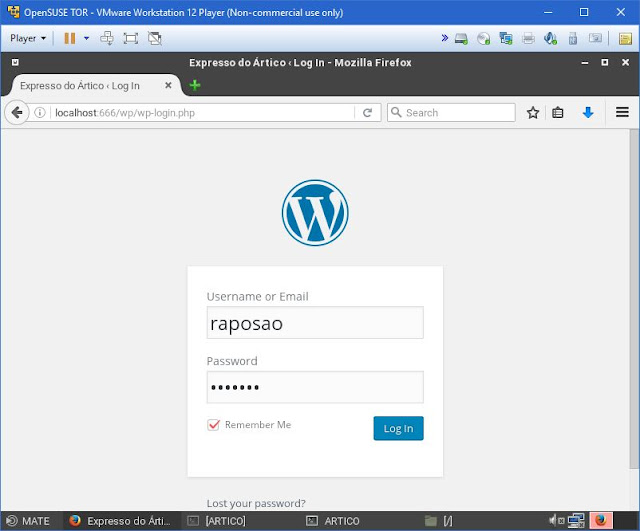Image resolution: width=640 pixels, height=531 pixels.
Task: Click the USB device icon
Action: click(573, 39)
